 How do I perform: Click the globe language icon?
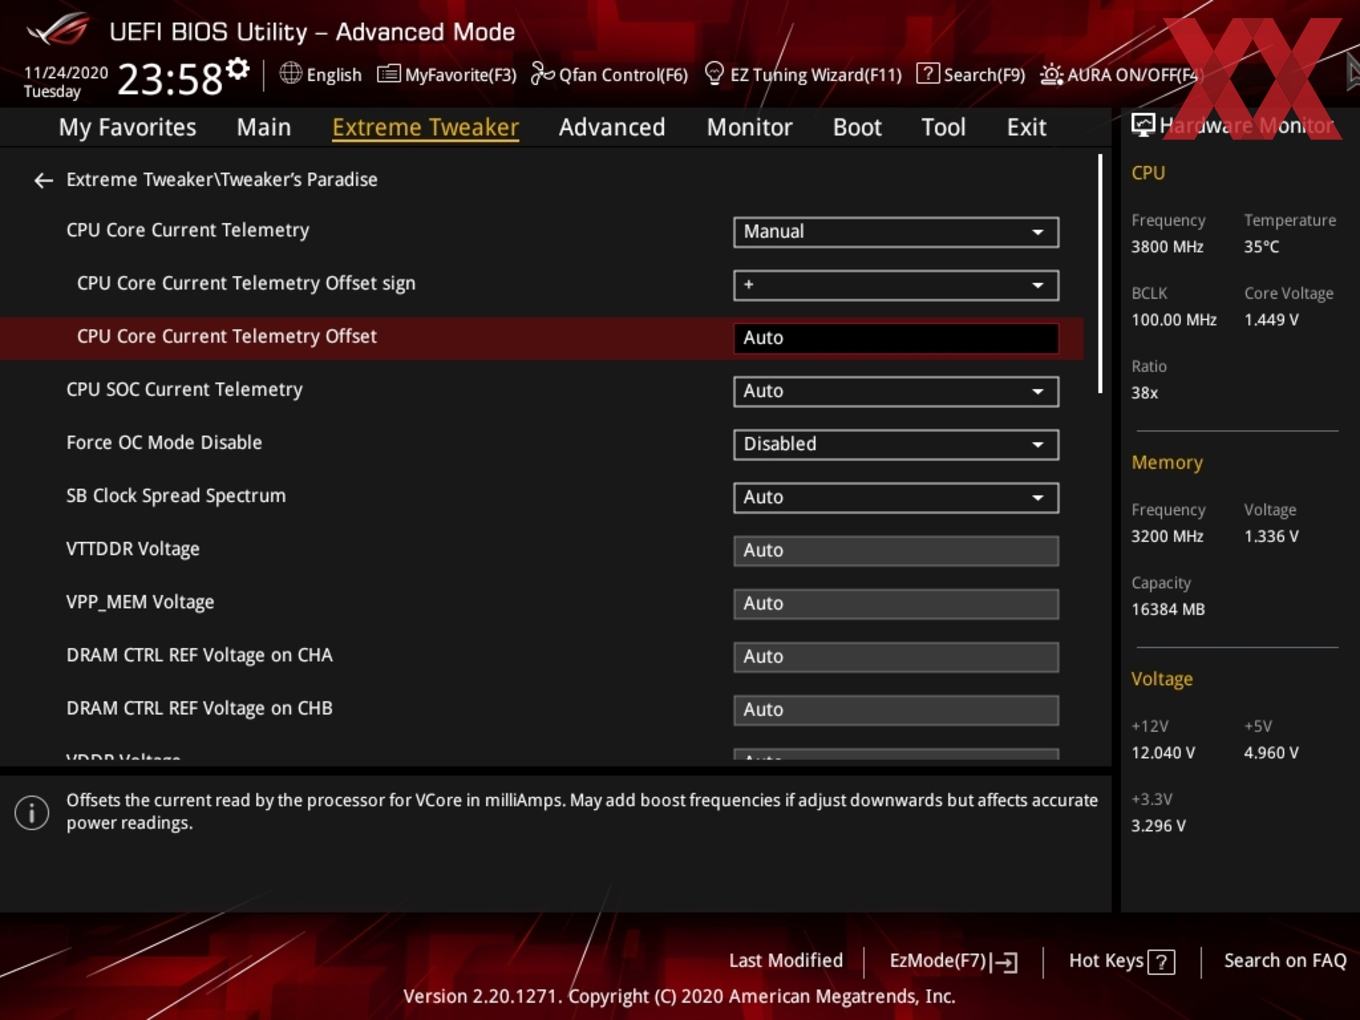point(290,73)
